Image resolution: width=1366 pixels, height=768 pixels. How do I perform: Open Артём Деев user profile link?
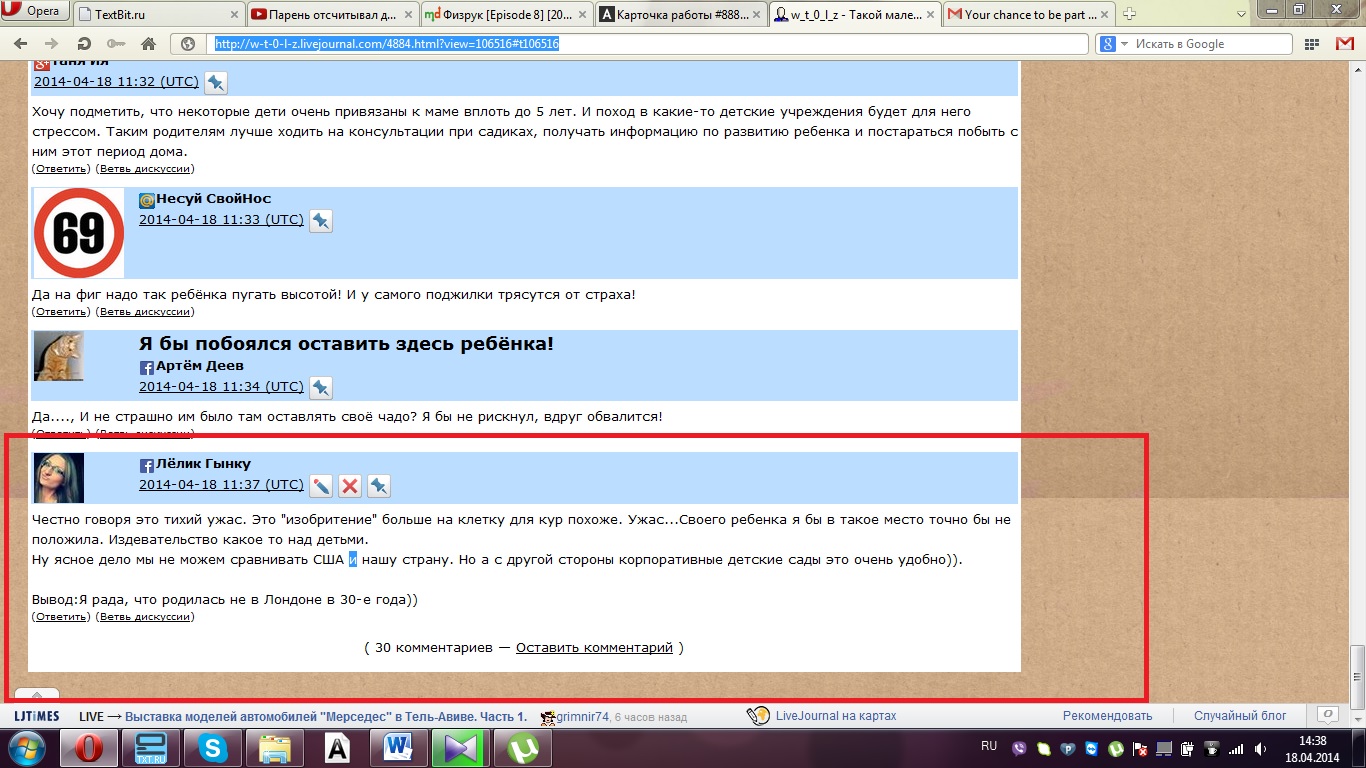(x=200, y=366)
